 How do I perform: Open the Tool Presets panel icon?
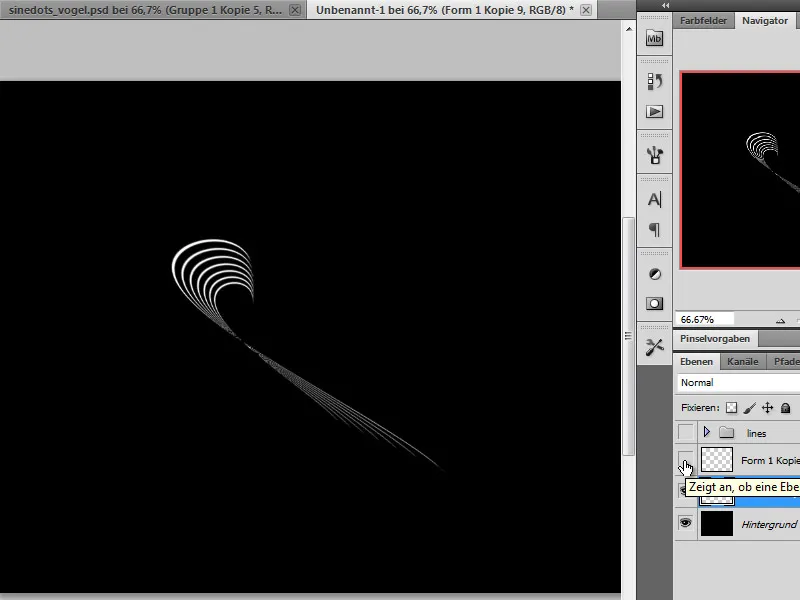click(x=655, y=347)
